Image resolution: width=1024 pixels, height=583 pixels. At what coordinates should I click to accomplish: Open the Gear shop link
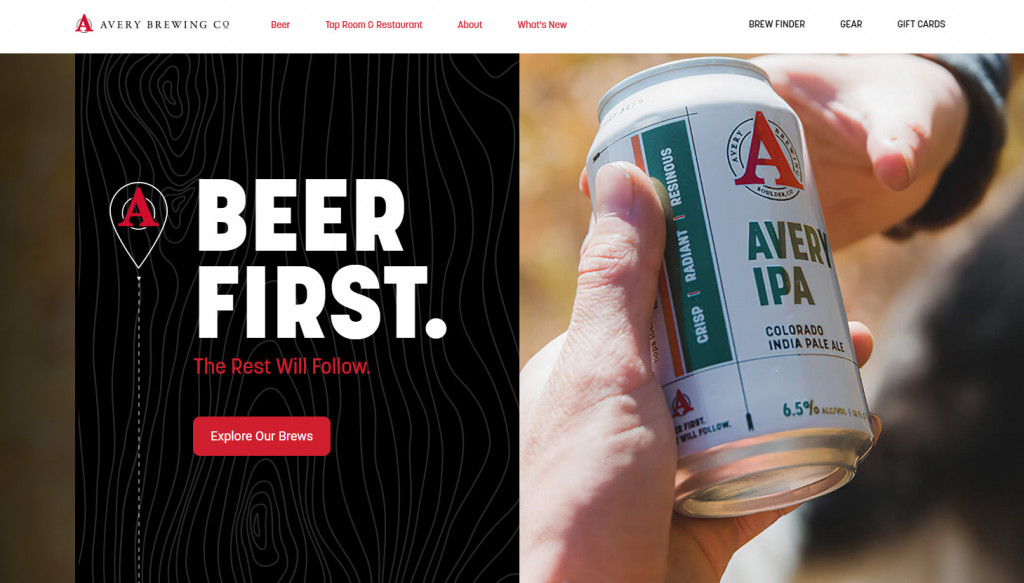pyautogui.click(x=851, y=24)
